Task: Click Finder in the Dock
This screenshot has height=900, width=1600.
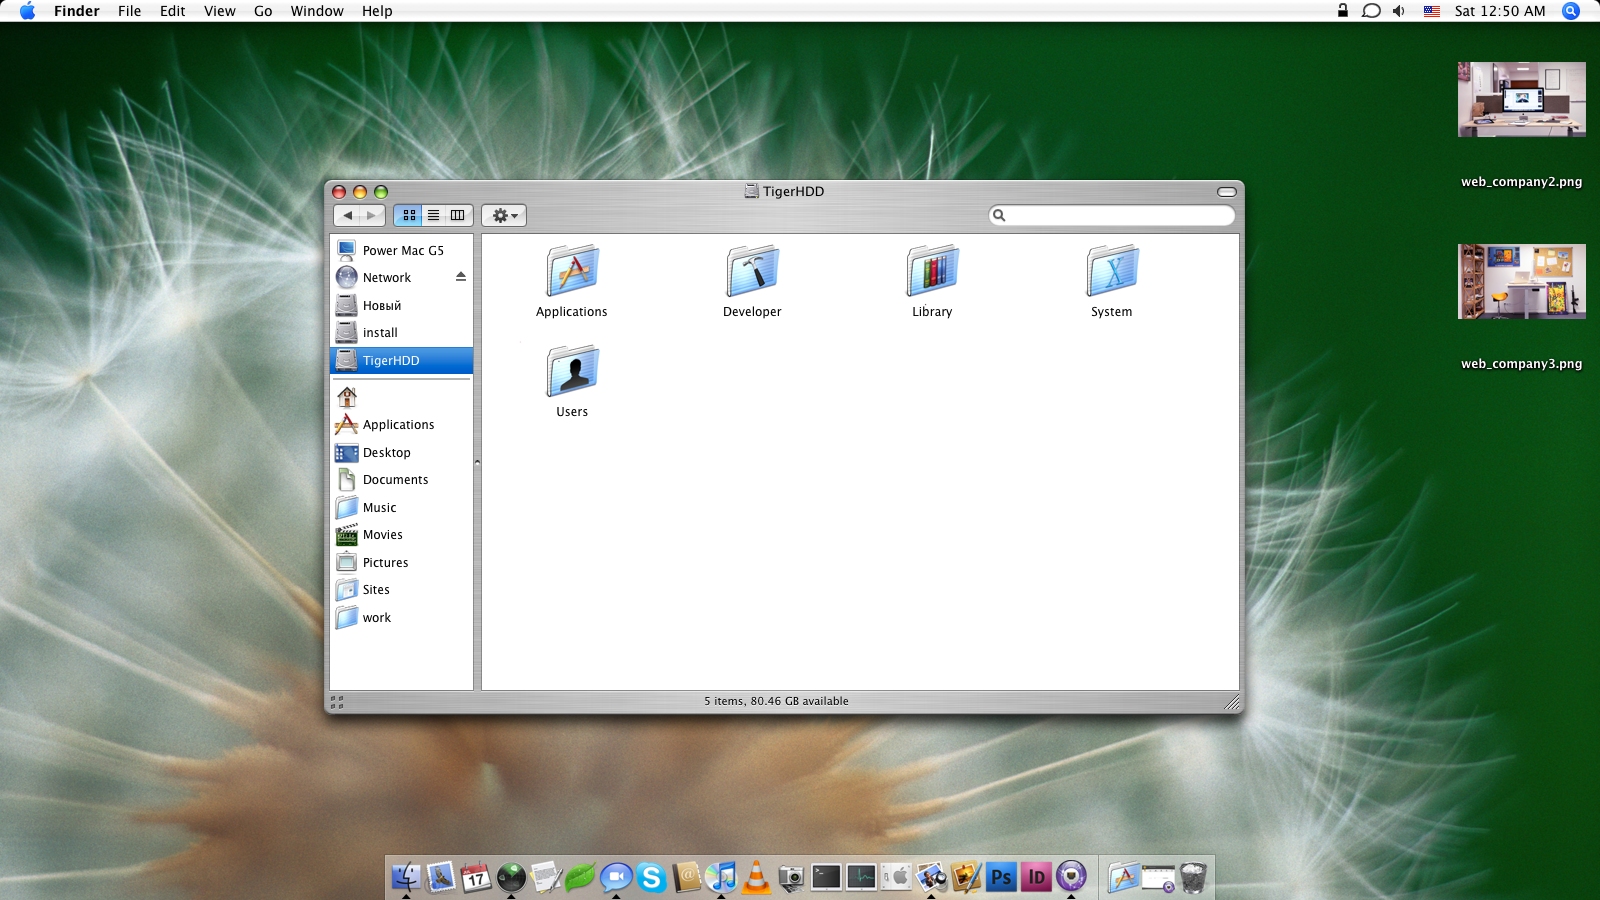Action: tap(406, 877)
